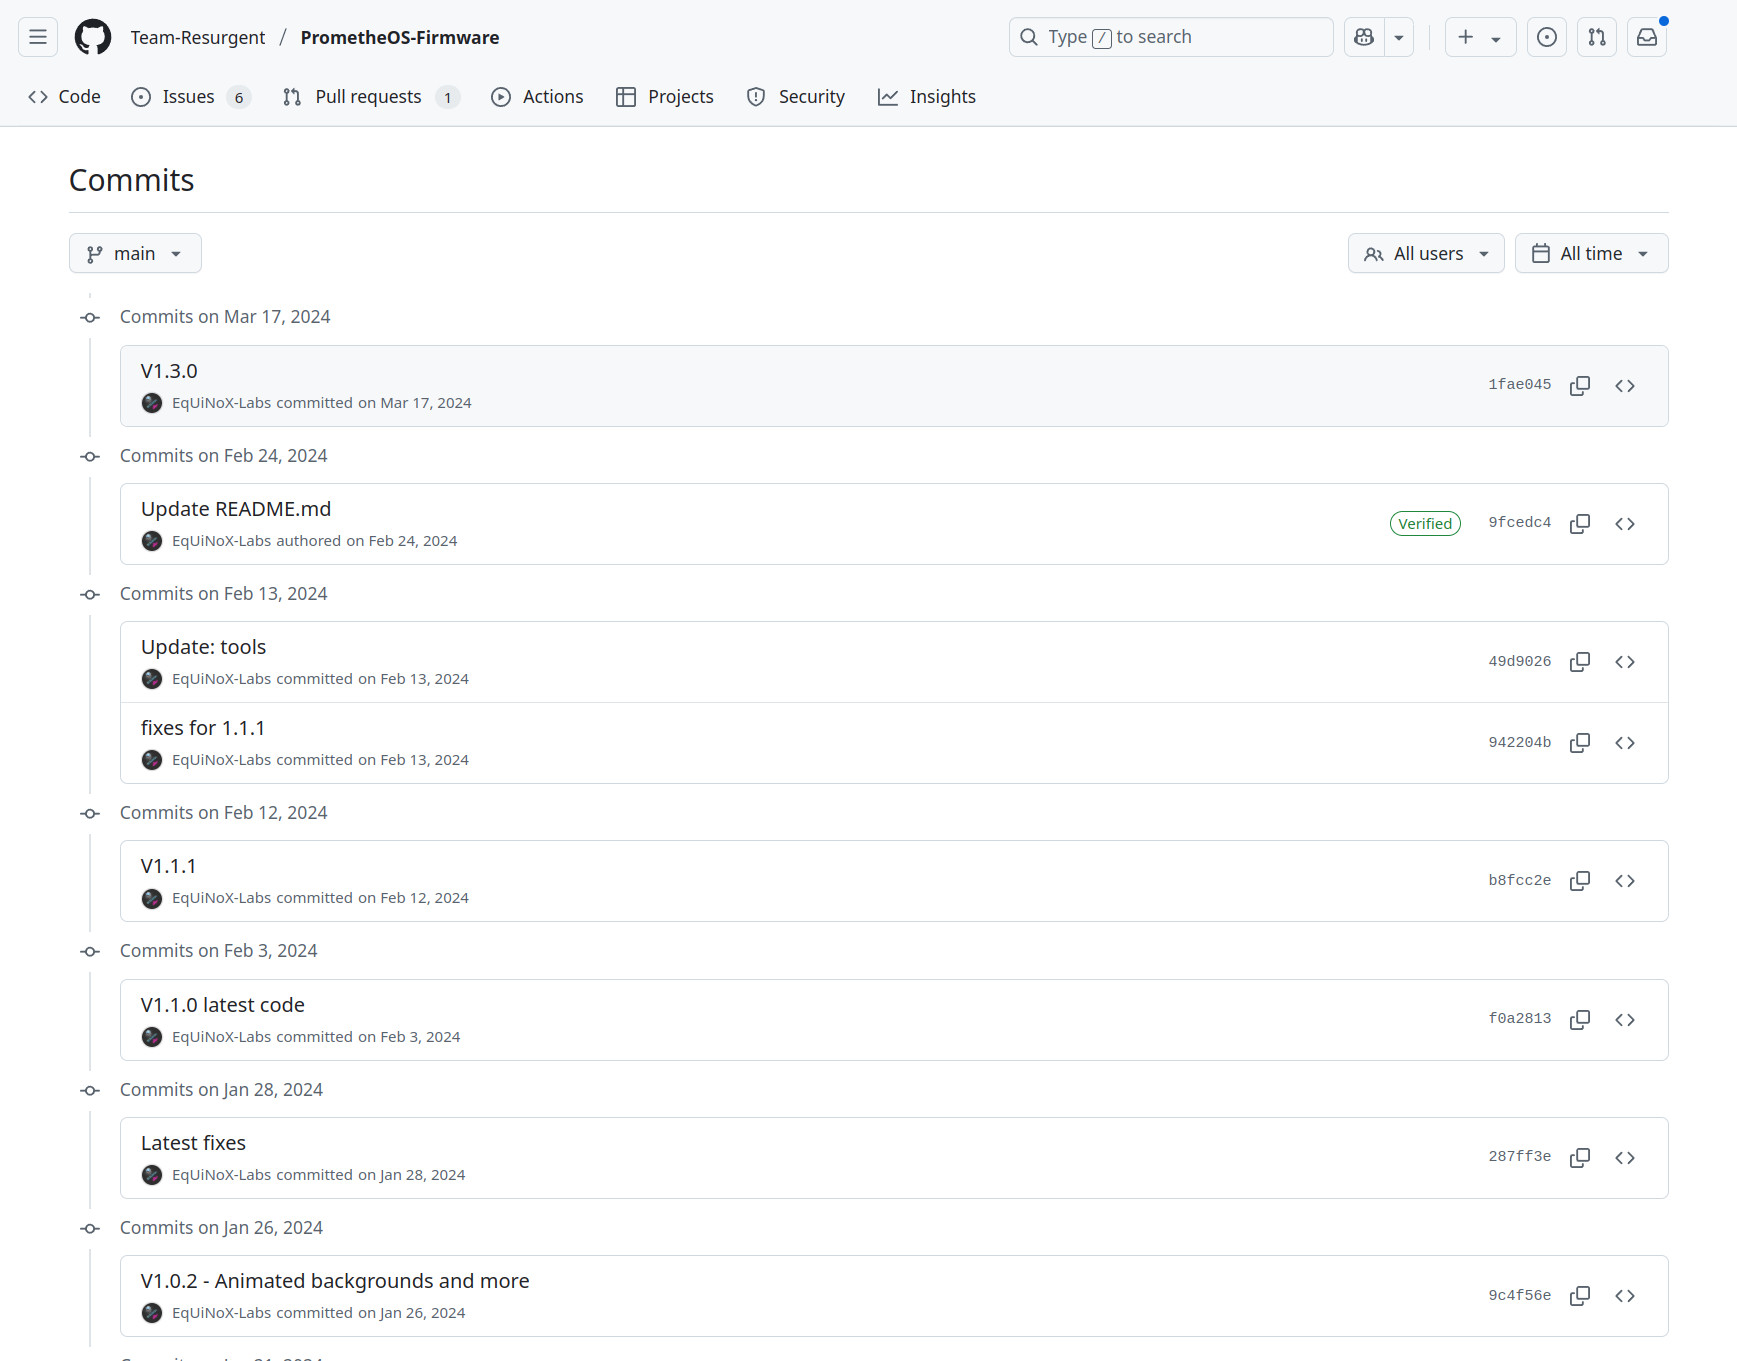1737x1361 pixels.
Task: Switch to the Issues tab
Action: 190,97
